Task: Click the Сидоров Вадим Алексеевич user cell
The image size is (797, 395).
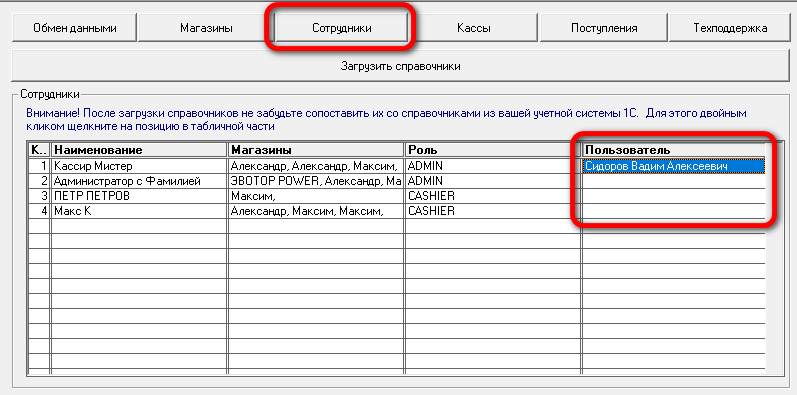Action: click(674, 166)
